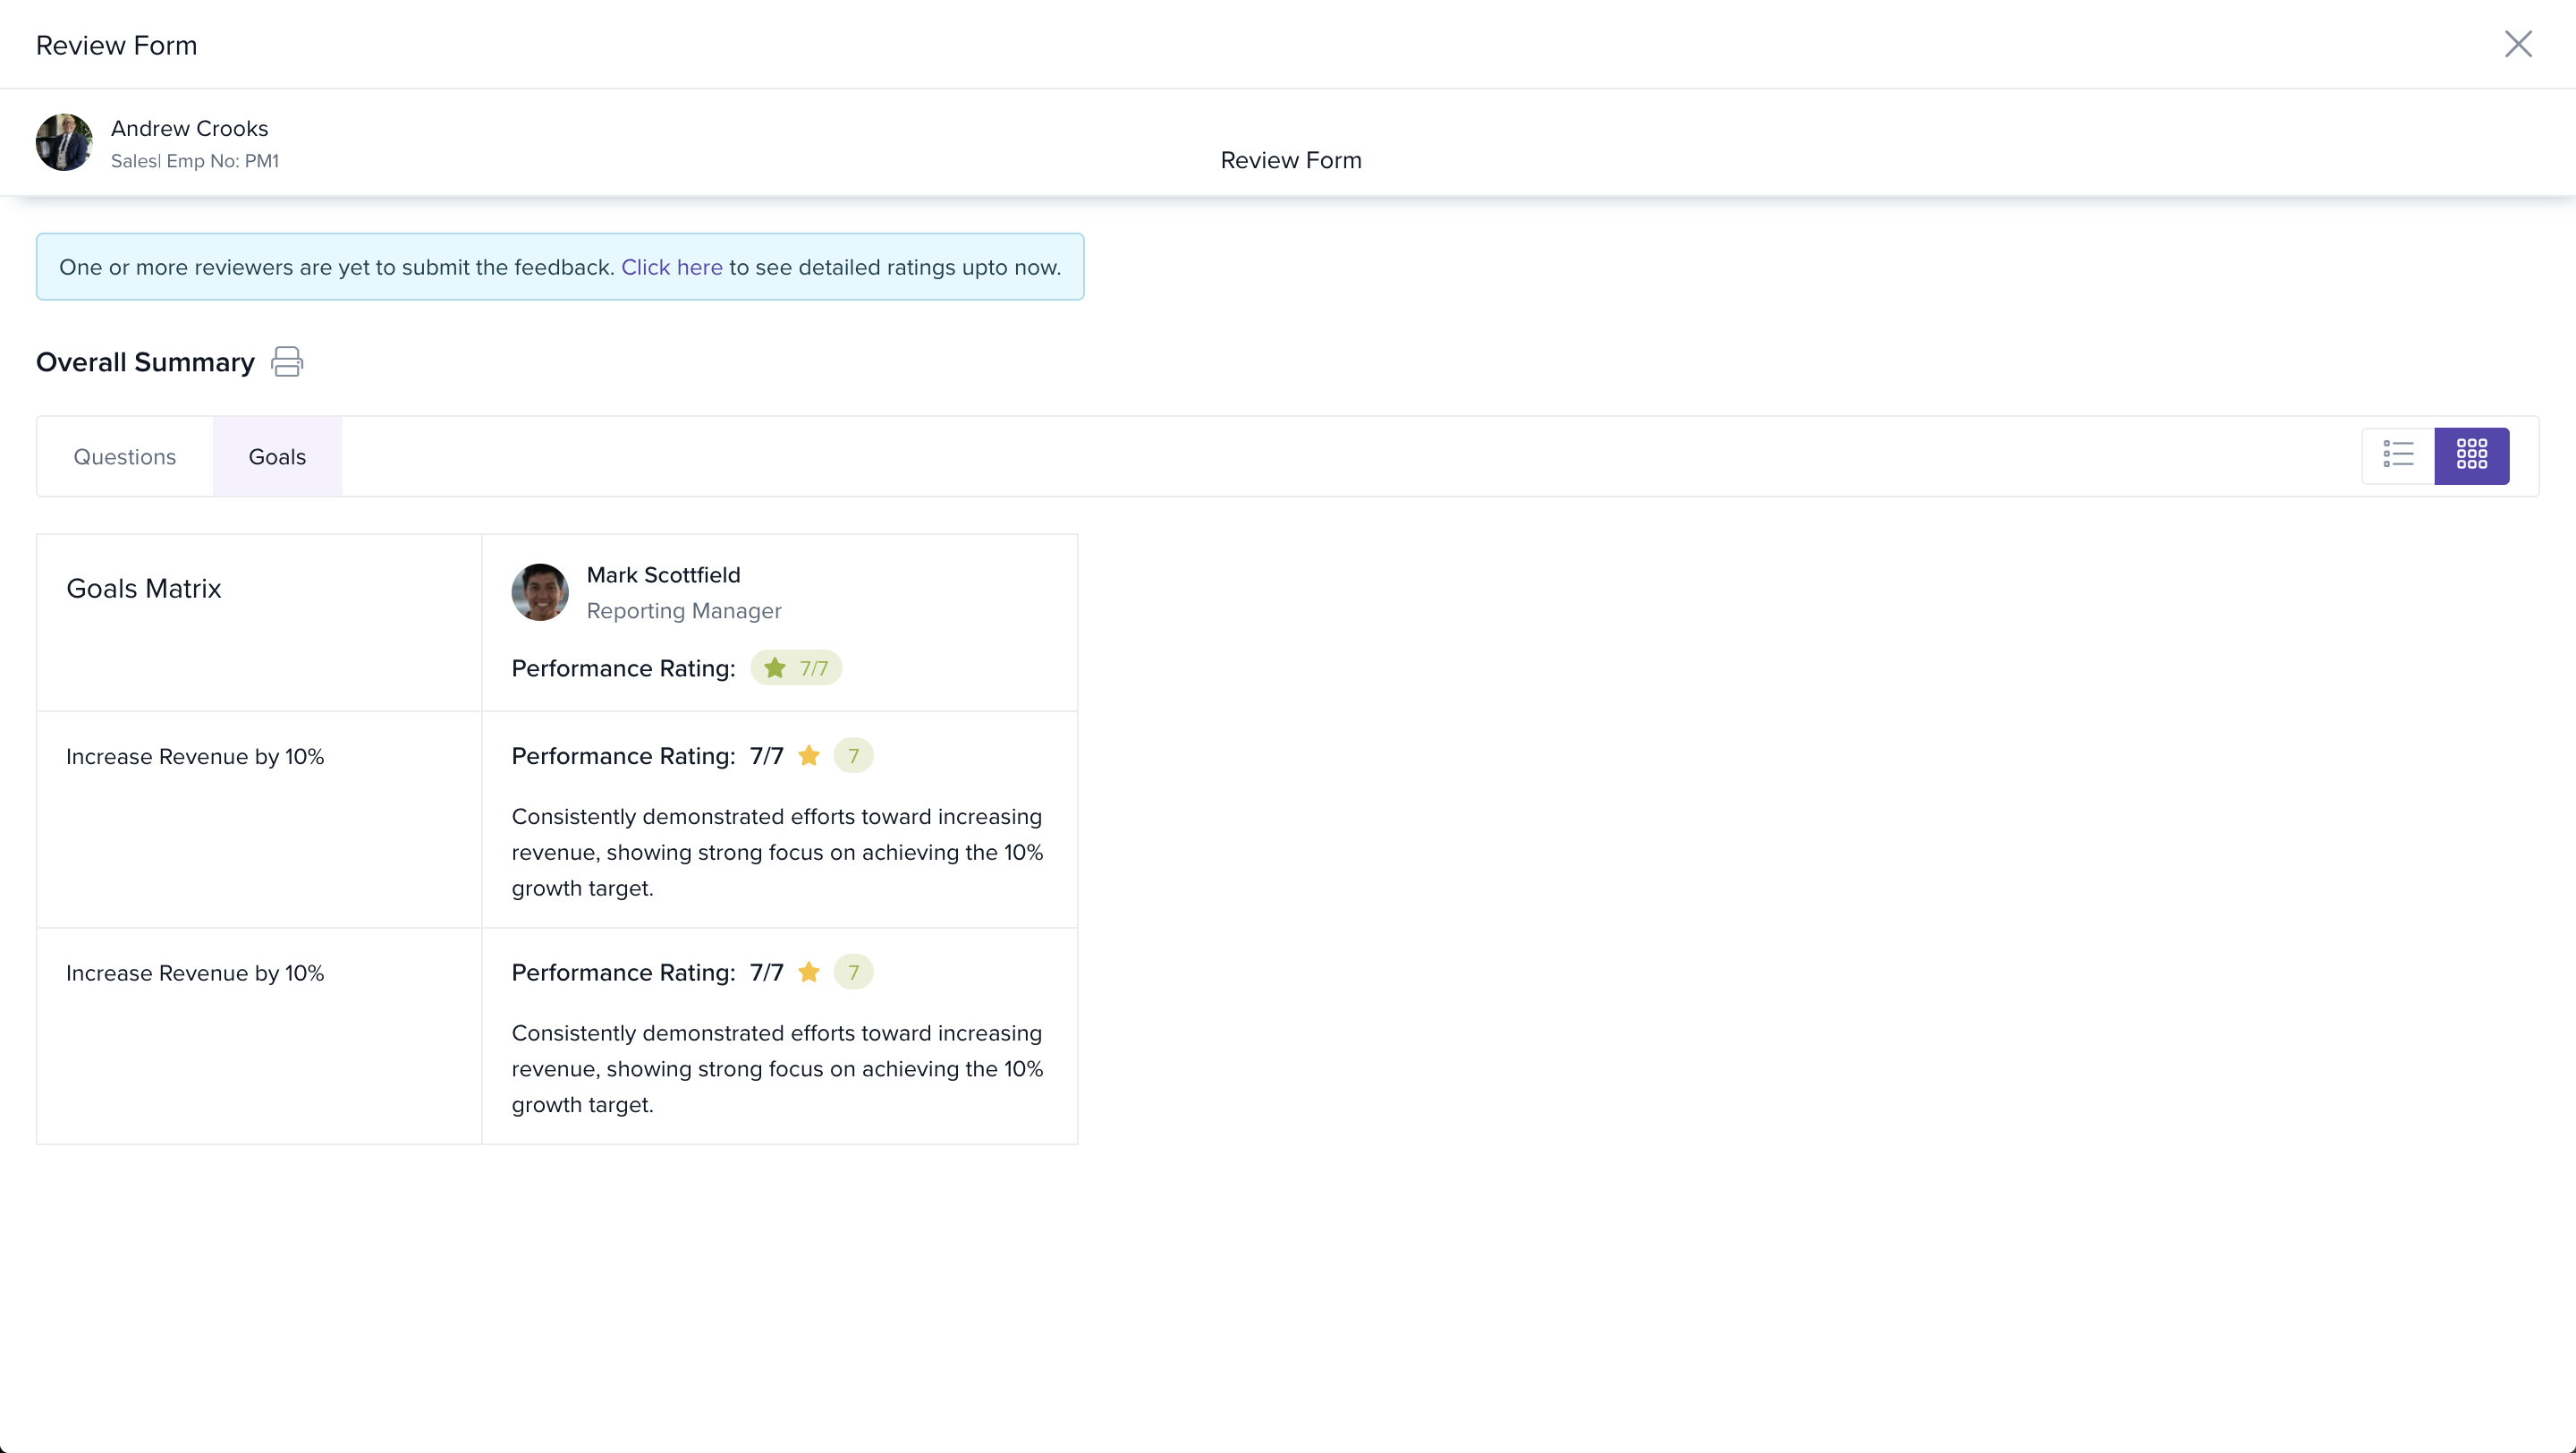Click the yellow star in the second goal rating

tap(809, 972)
